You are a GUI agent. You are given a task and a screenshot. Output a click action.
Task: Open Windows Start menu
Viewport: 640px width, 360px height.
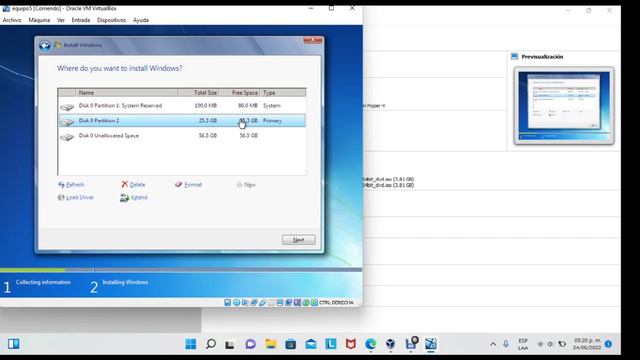click(191, 344)
